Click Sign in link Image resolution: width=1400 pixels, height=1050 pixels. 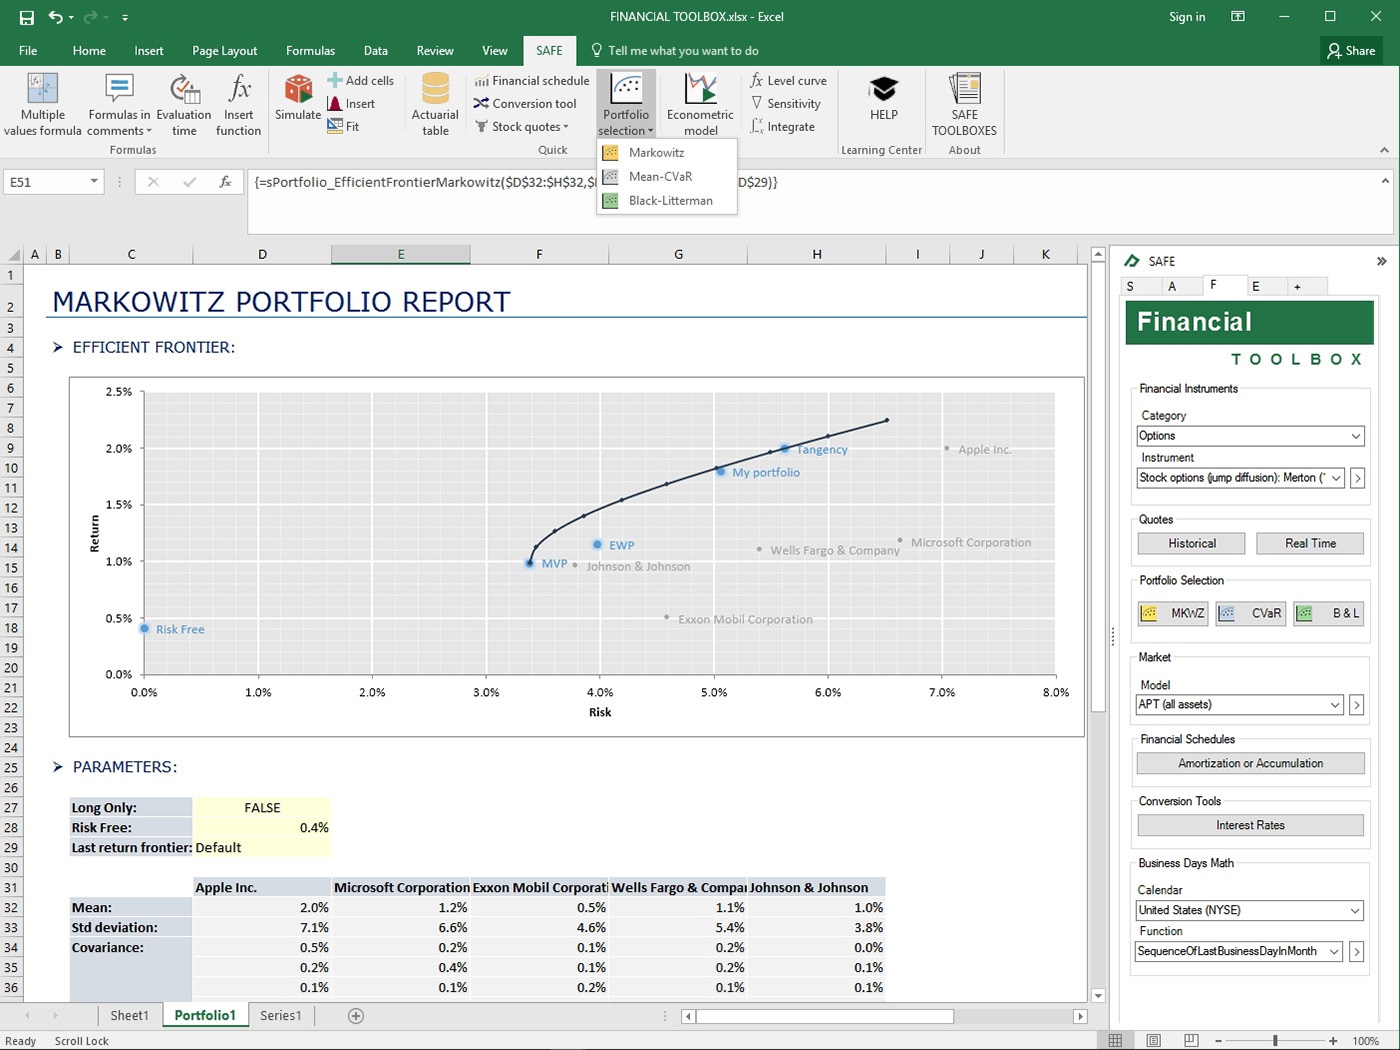coord(1187,17)
